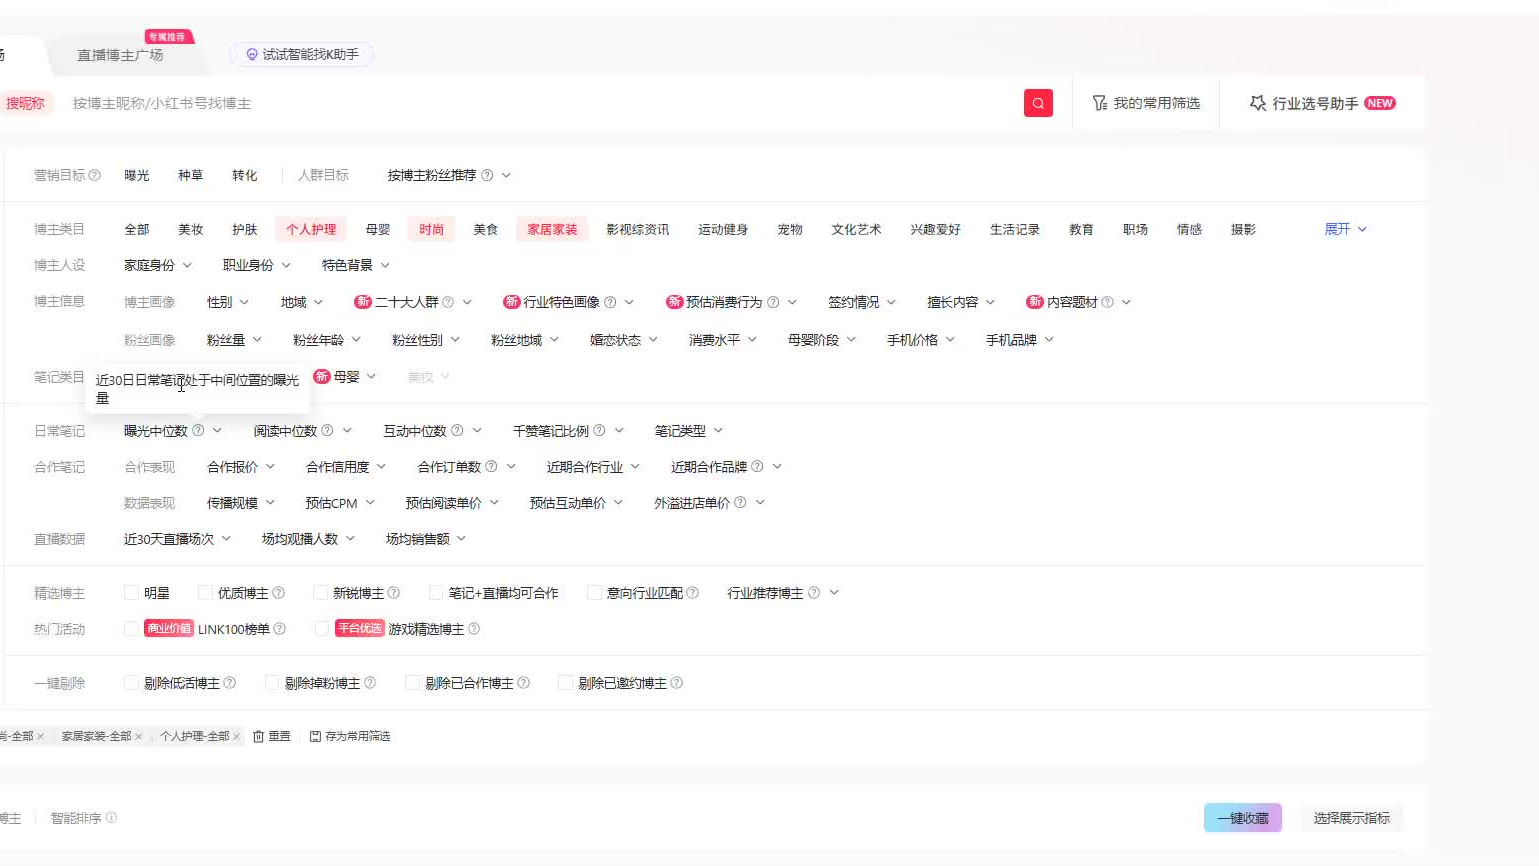Click the 选择展示指标 button
This screenshot has width=1539, height=866.
(x=1352, y=818)
